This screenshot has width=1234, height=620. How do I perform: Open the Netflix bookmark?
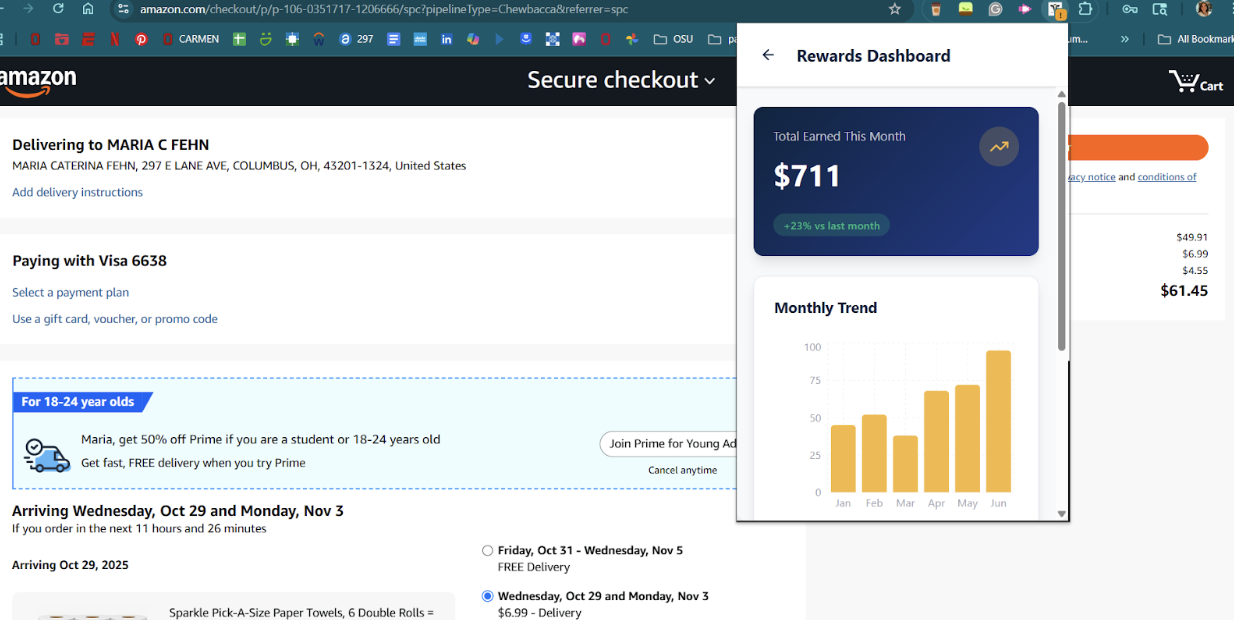(x=115, y=39)
